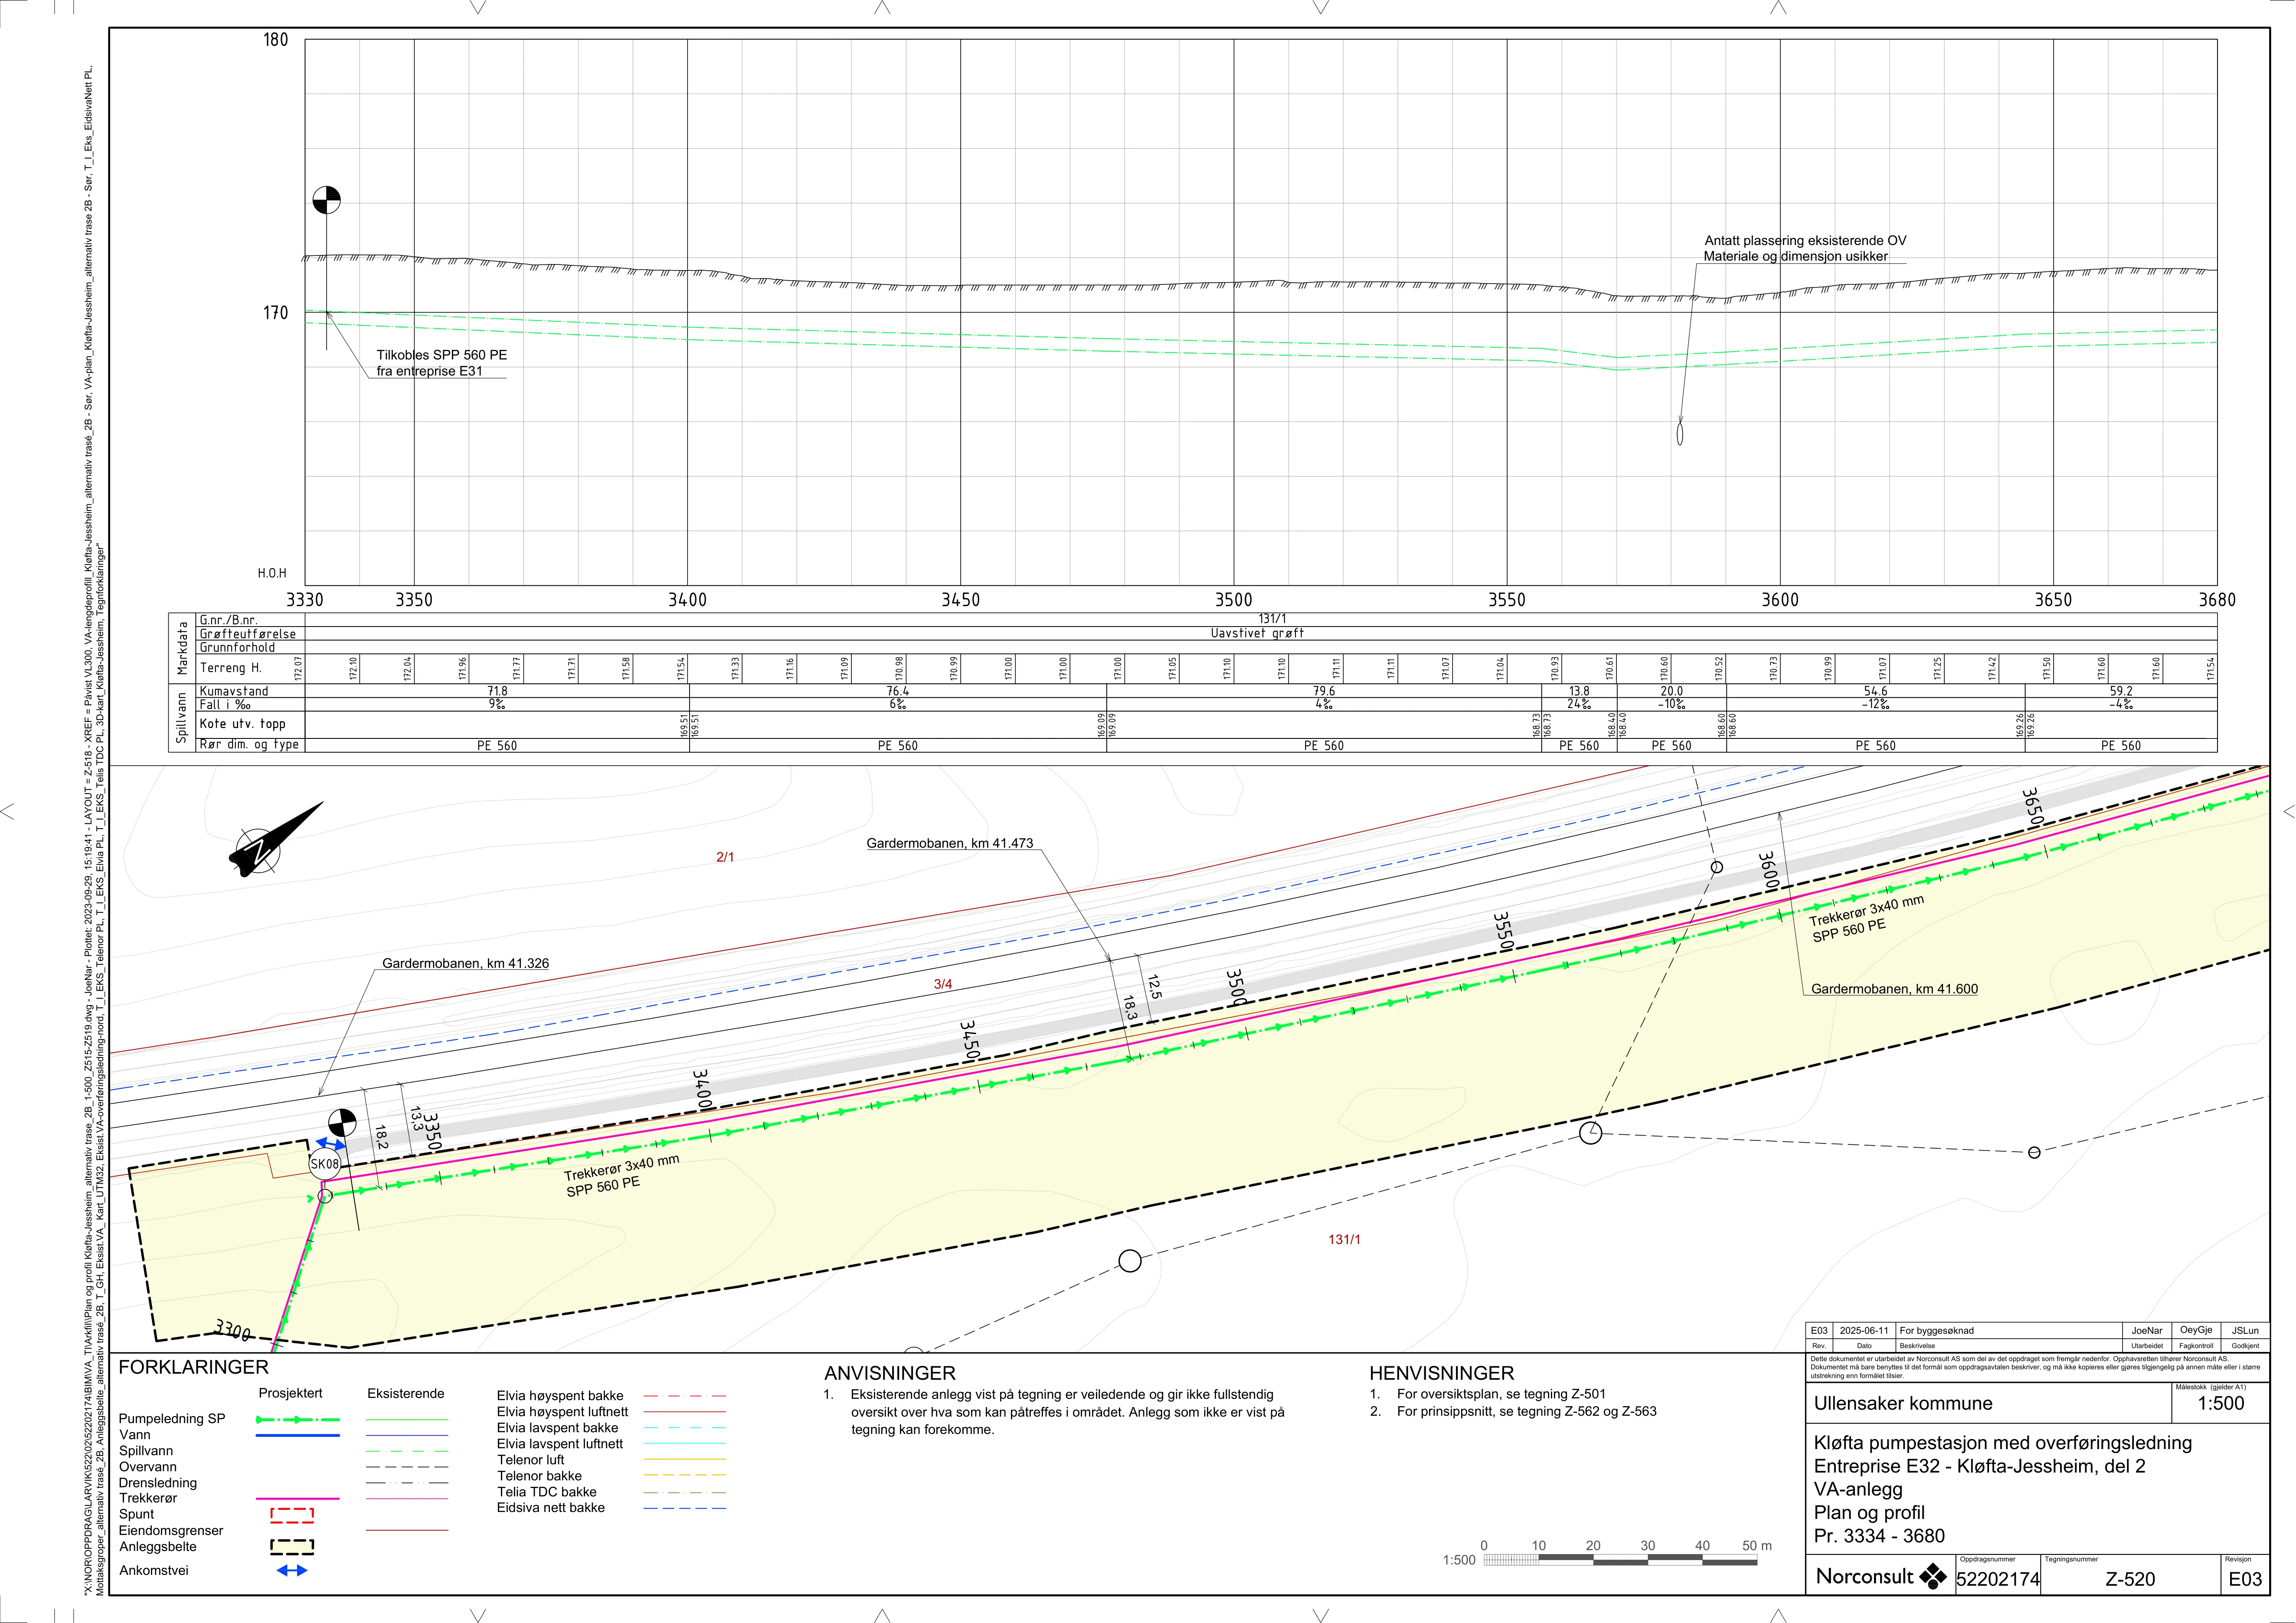Viewport: 2296px width, 1623px height.
Task: Click 'Plan og profil' title line
Action: (x=1869, y=1513)
